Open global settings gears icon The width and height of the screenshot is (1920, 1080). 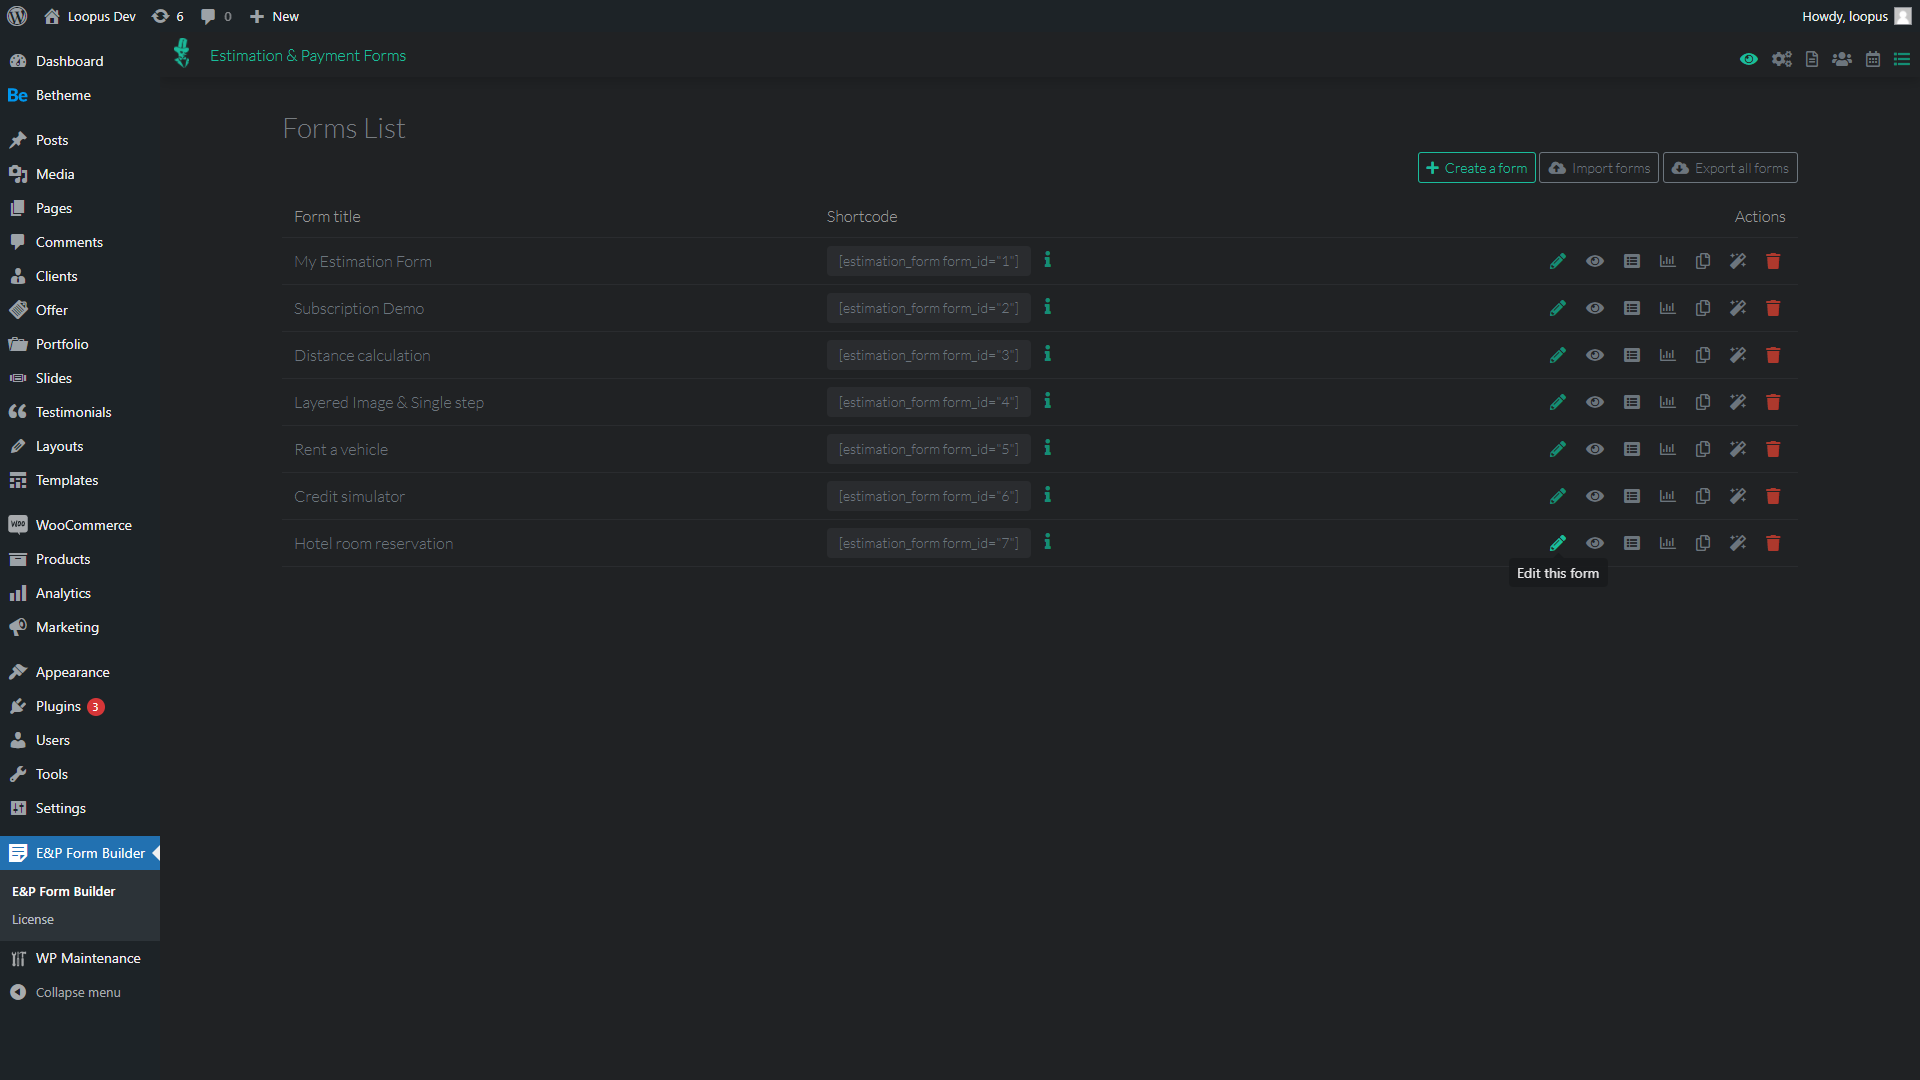(x=1781, y=59)
